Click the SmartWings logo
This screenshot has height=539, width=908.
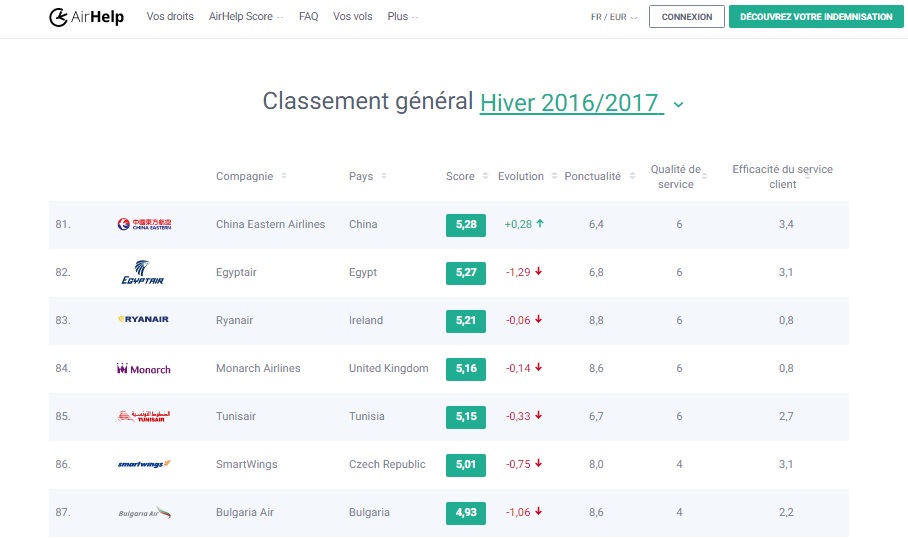144,464
